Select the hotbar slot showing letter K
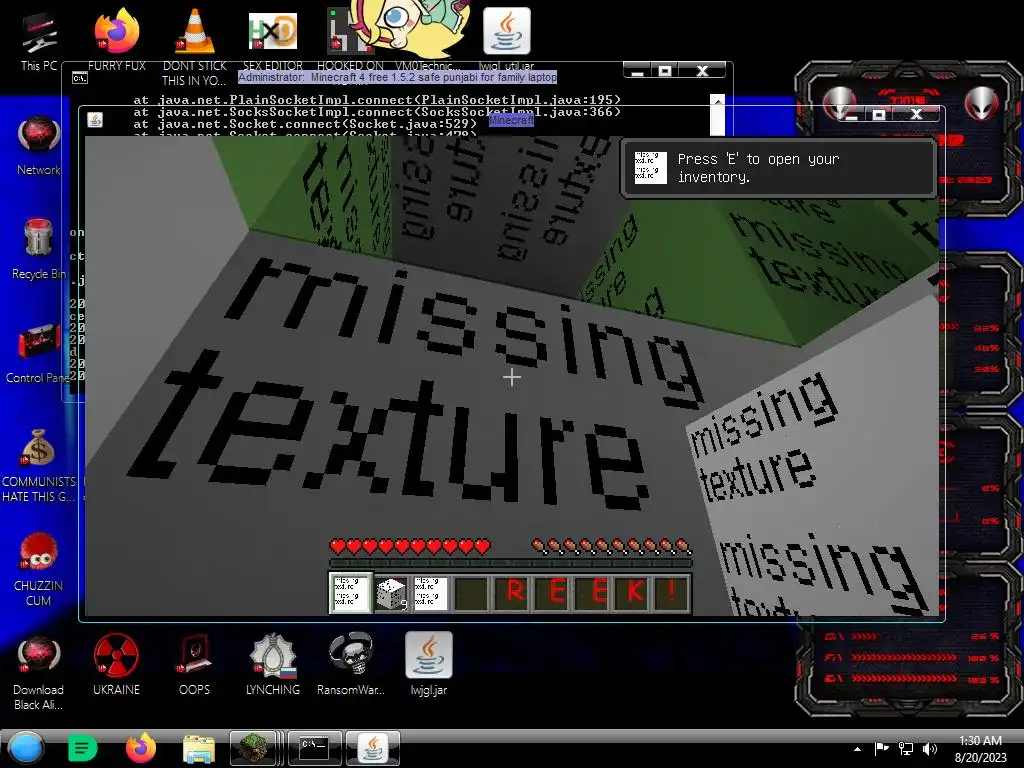Screen dimensions: 1024x768 coord(634,592)
